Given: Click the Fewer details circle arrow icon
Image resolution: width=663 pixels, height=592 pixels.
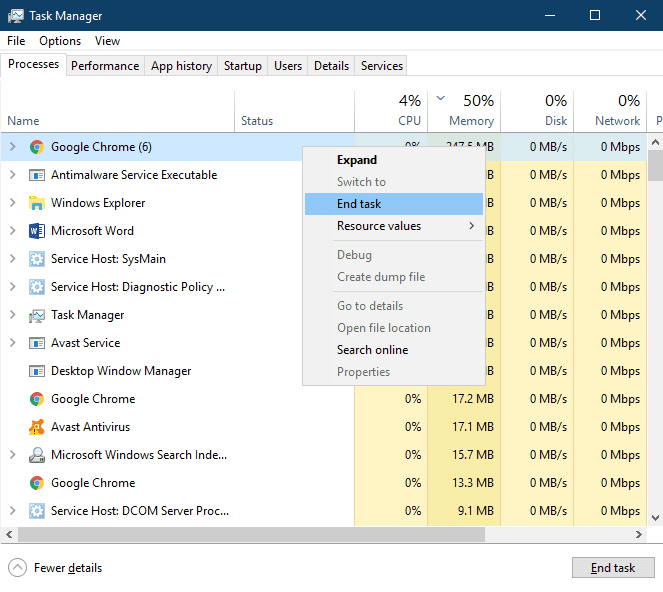Looking at the screenshot, I should tap(17, 567).
